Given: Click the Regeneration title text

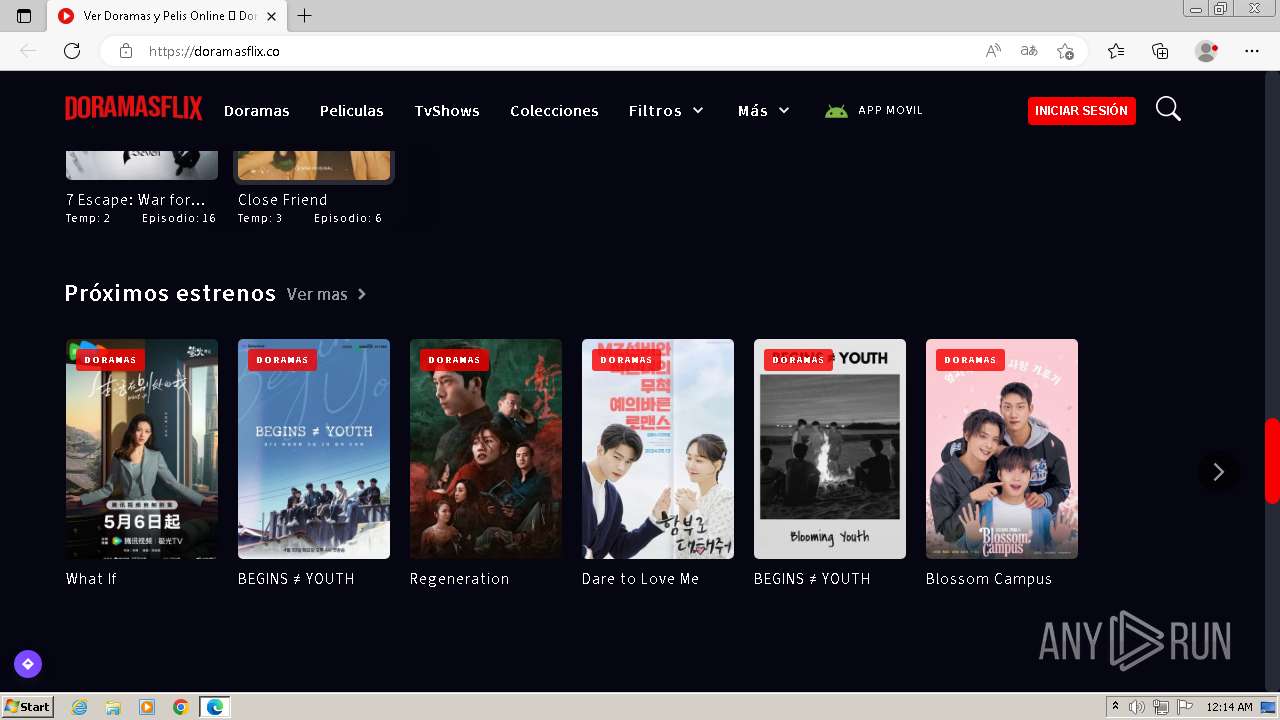Looking at the screenshot, I should (460, 579).
